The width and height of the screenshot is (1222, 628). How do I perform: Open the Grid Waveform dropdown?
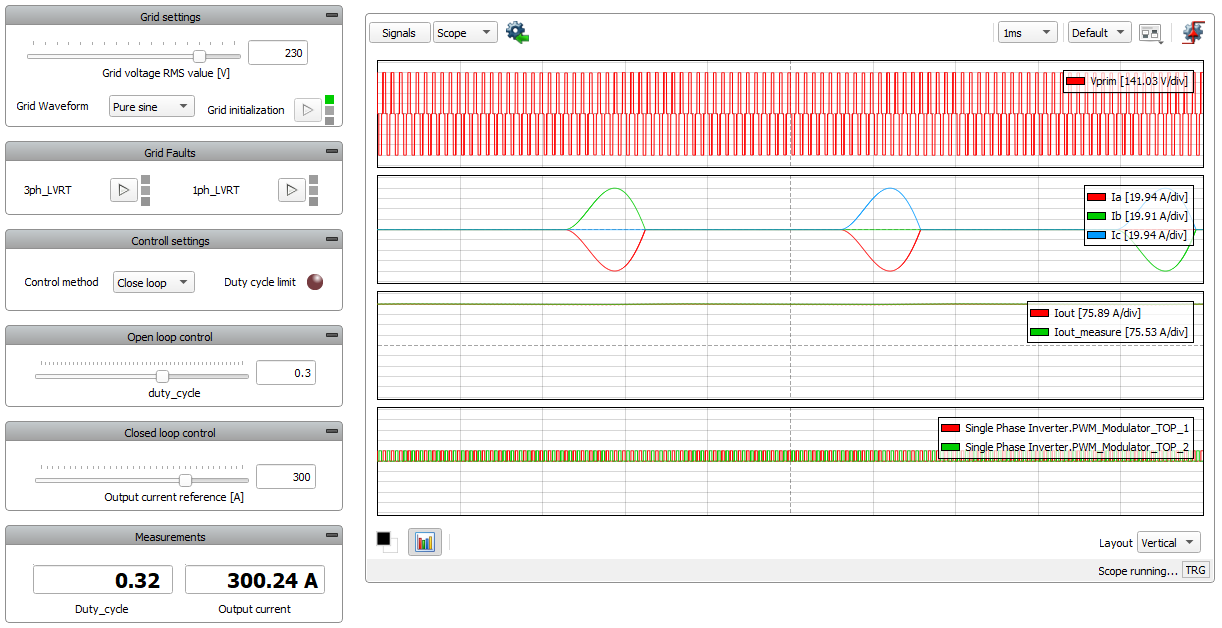click(151, 107)
